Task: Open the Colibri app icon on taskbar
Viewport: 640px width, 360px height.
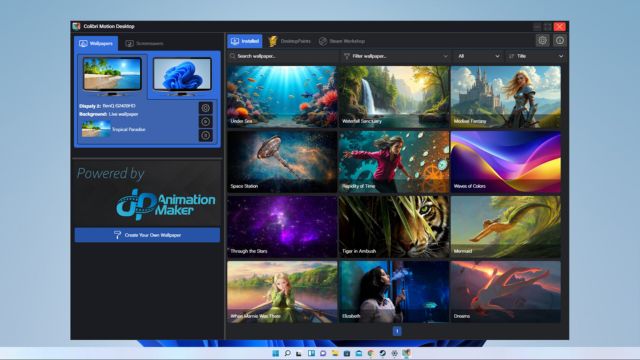Action: click(406, 353)
